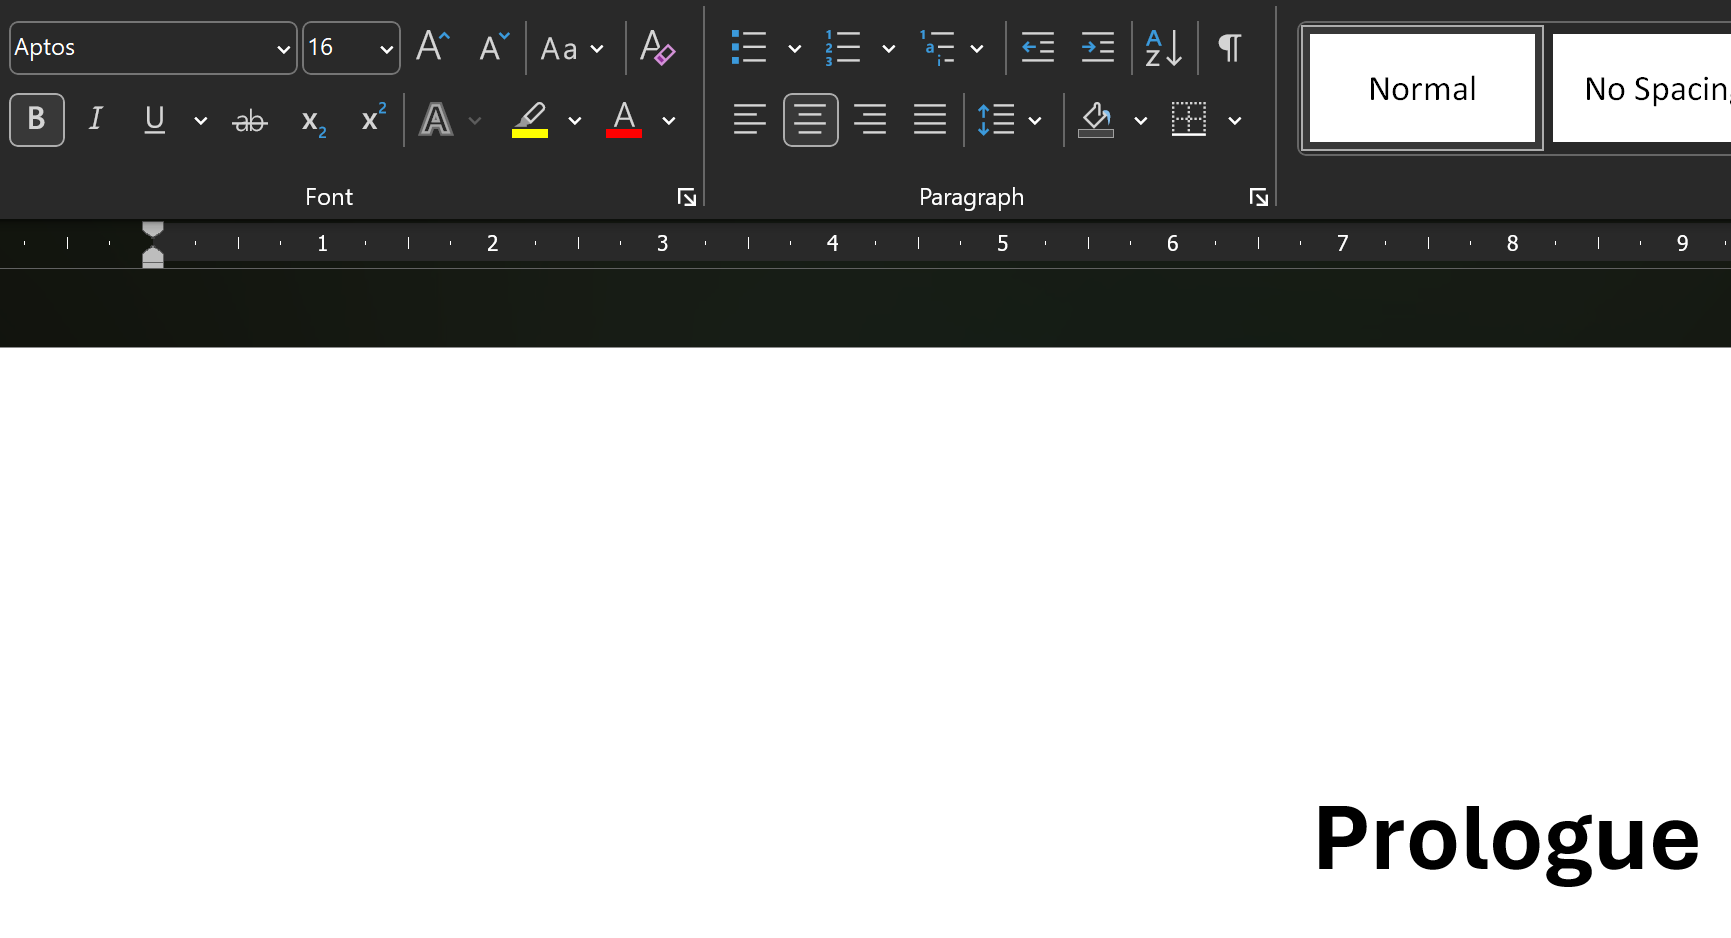The image size is (1731, 938).
Task: Click the Sort A to Z icon
Action: (x=1163, y=48)
